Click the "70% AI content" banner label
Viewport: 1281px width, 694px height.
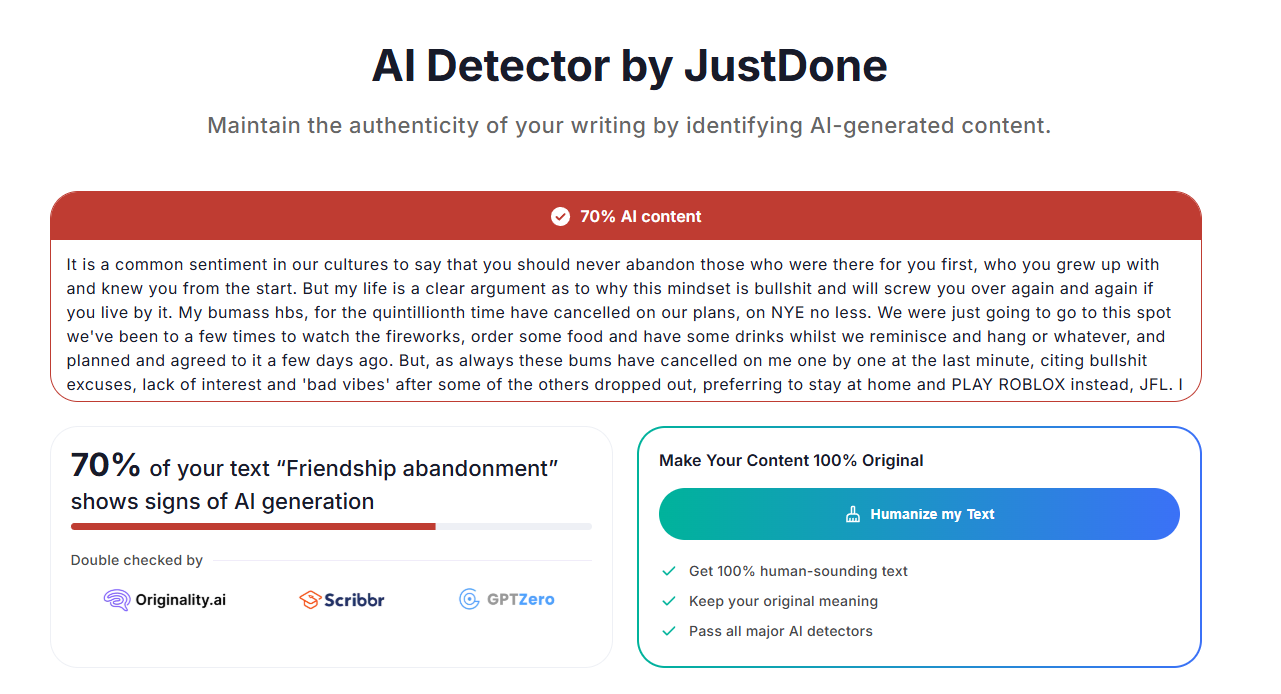click(640, 216)
